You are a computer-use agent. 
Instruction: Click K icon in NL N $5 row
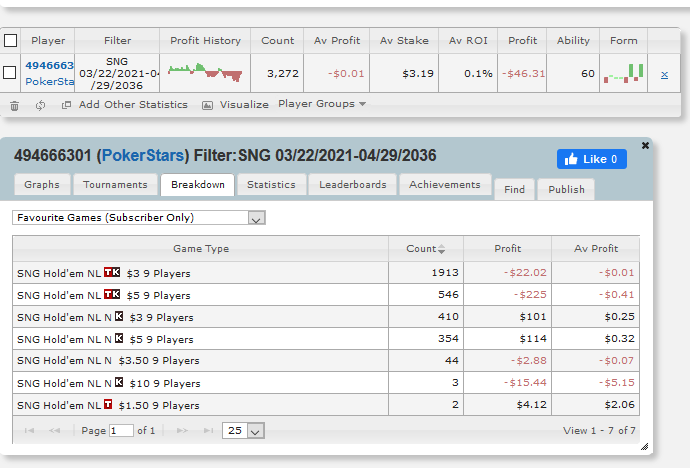tap(119, 338)
